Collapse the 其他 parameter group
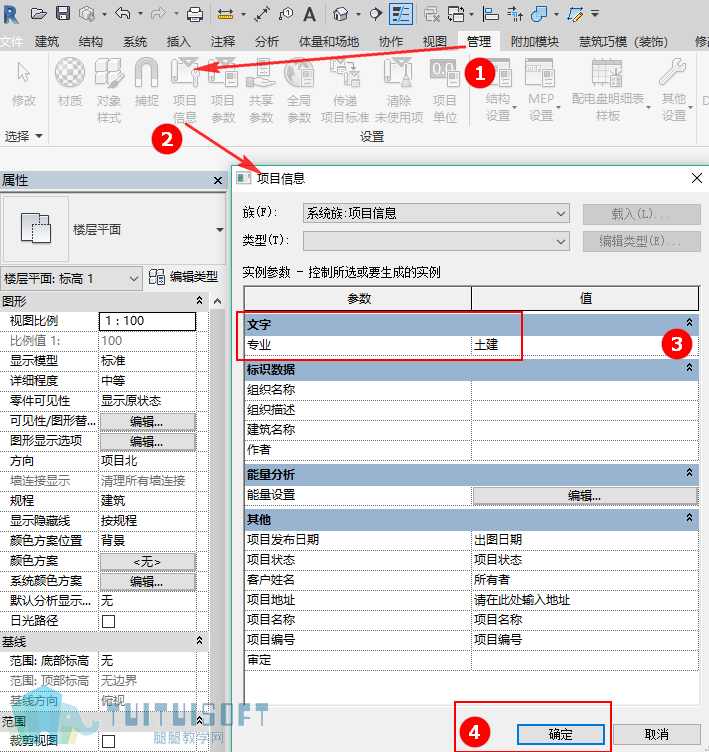709x752 pixels. point(689,517)
